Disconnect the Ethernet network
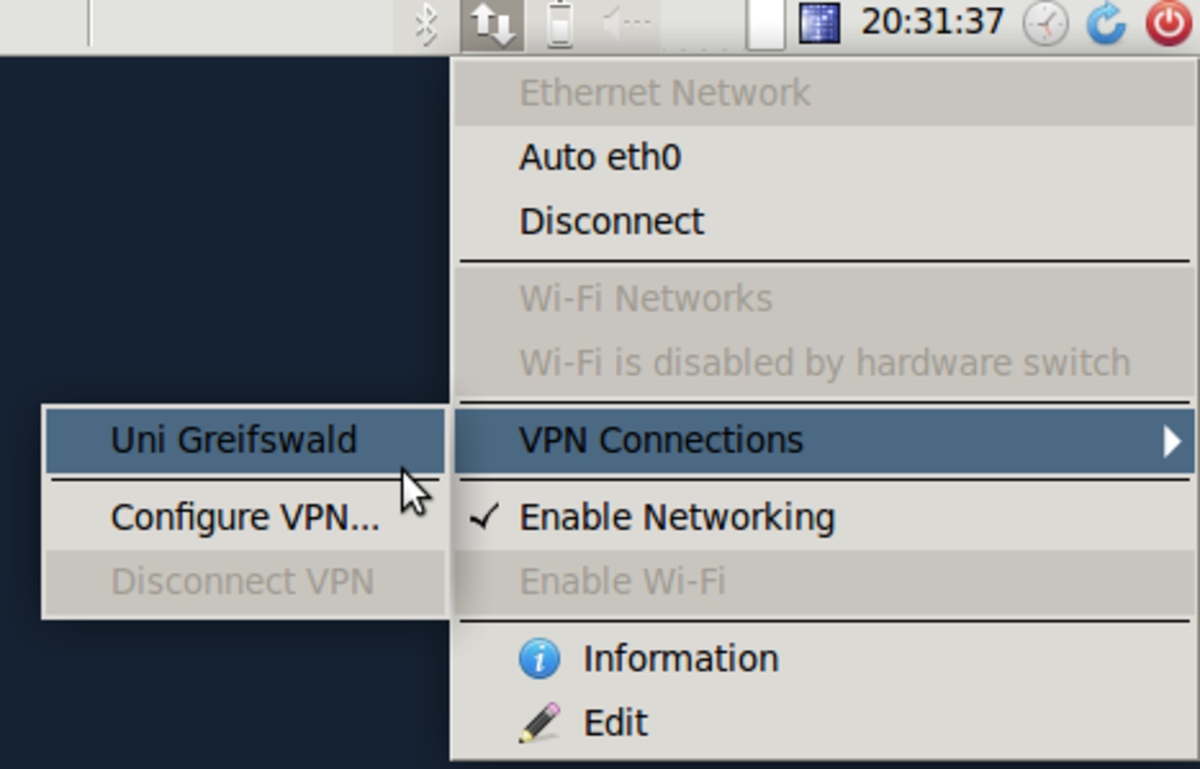The width and height of the screenshot is (1200, 769). 611,221
